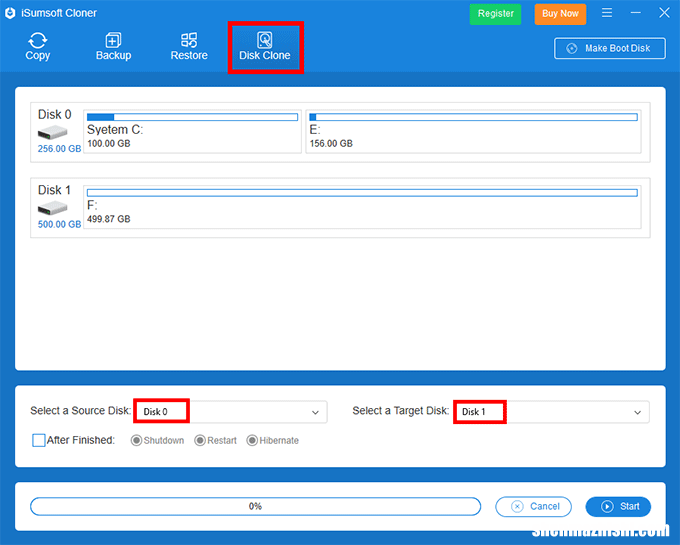Click the 156.00 GB partition size
Viewport: 680px width, 545px height.
click(331, 144)
